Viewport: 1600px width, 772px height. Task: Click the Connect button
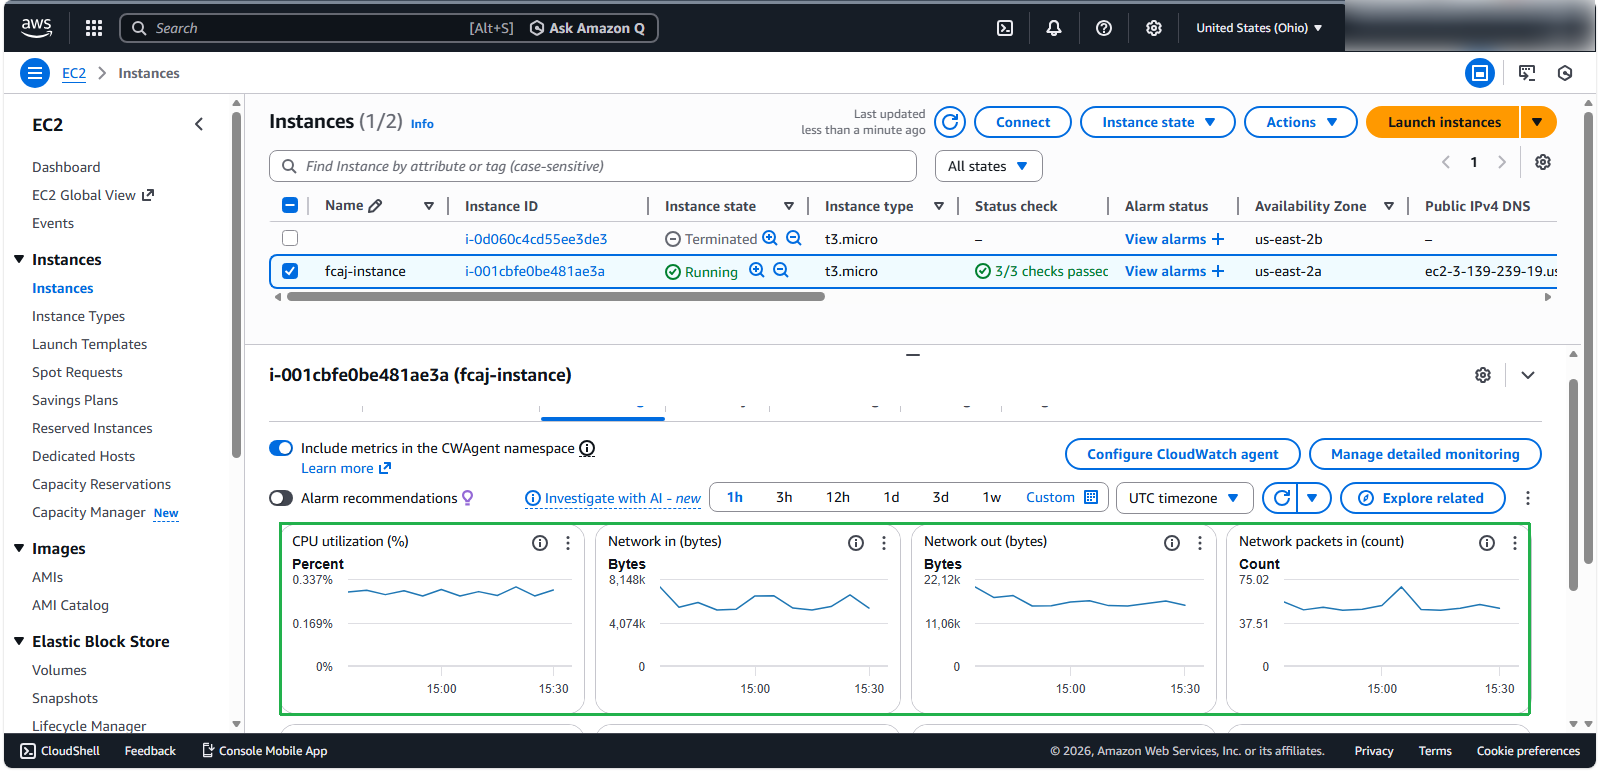1023,122
